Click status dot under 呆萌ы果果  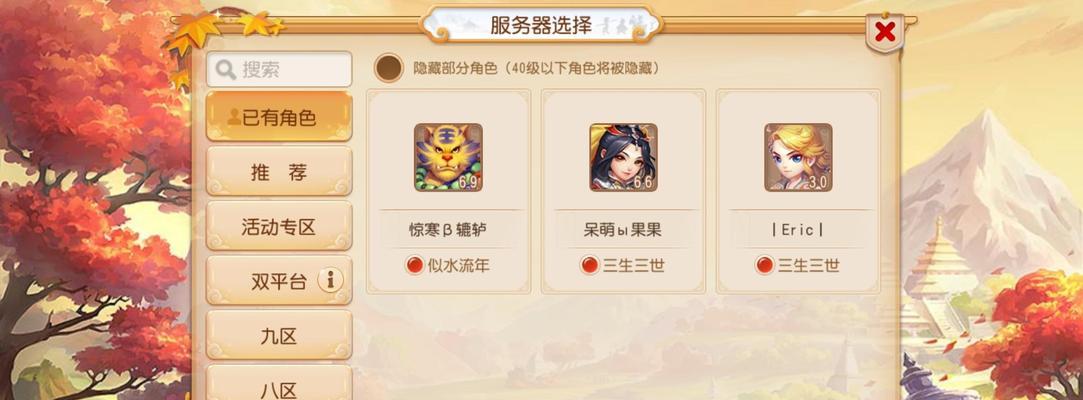pyautogui.click(x=589, y=265)
